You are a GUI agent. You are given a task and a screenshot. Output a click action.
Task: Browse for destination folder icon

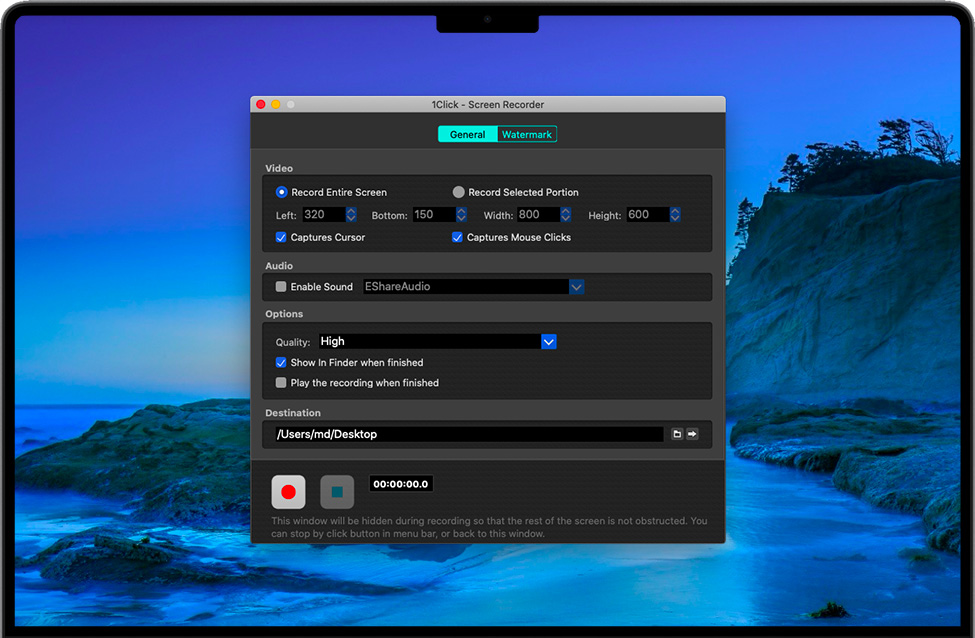tap(677, 434)
